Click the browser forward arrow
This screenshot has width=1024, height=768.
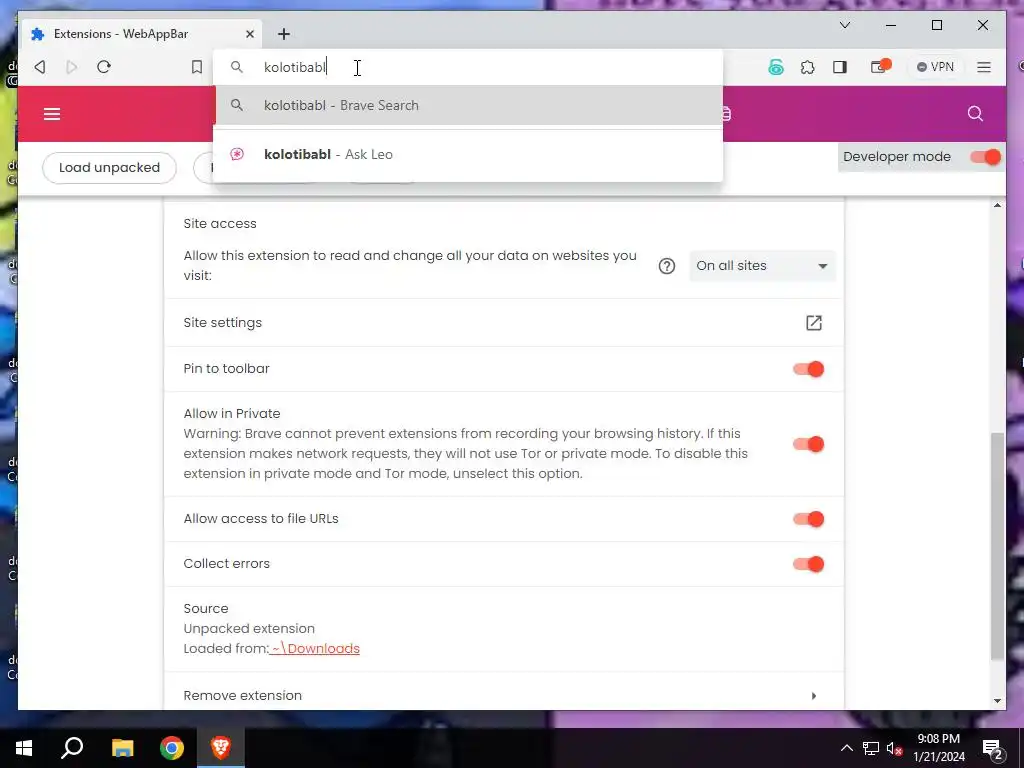(x=72, y=67)
